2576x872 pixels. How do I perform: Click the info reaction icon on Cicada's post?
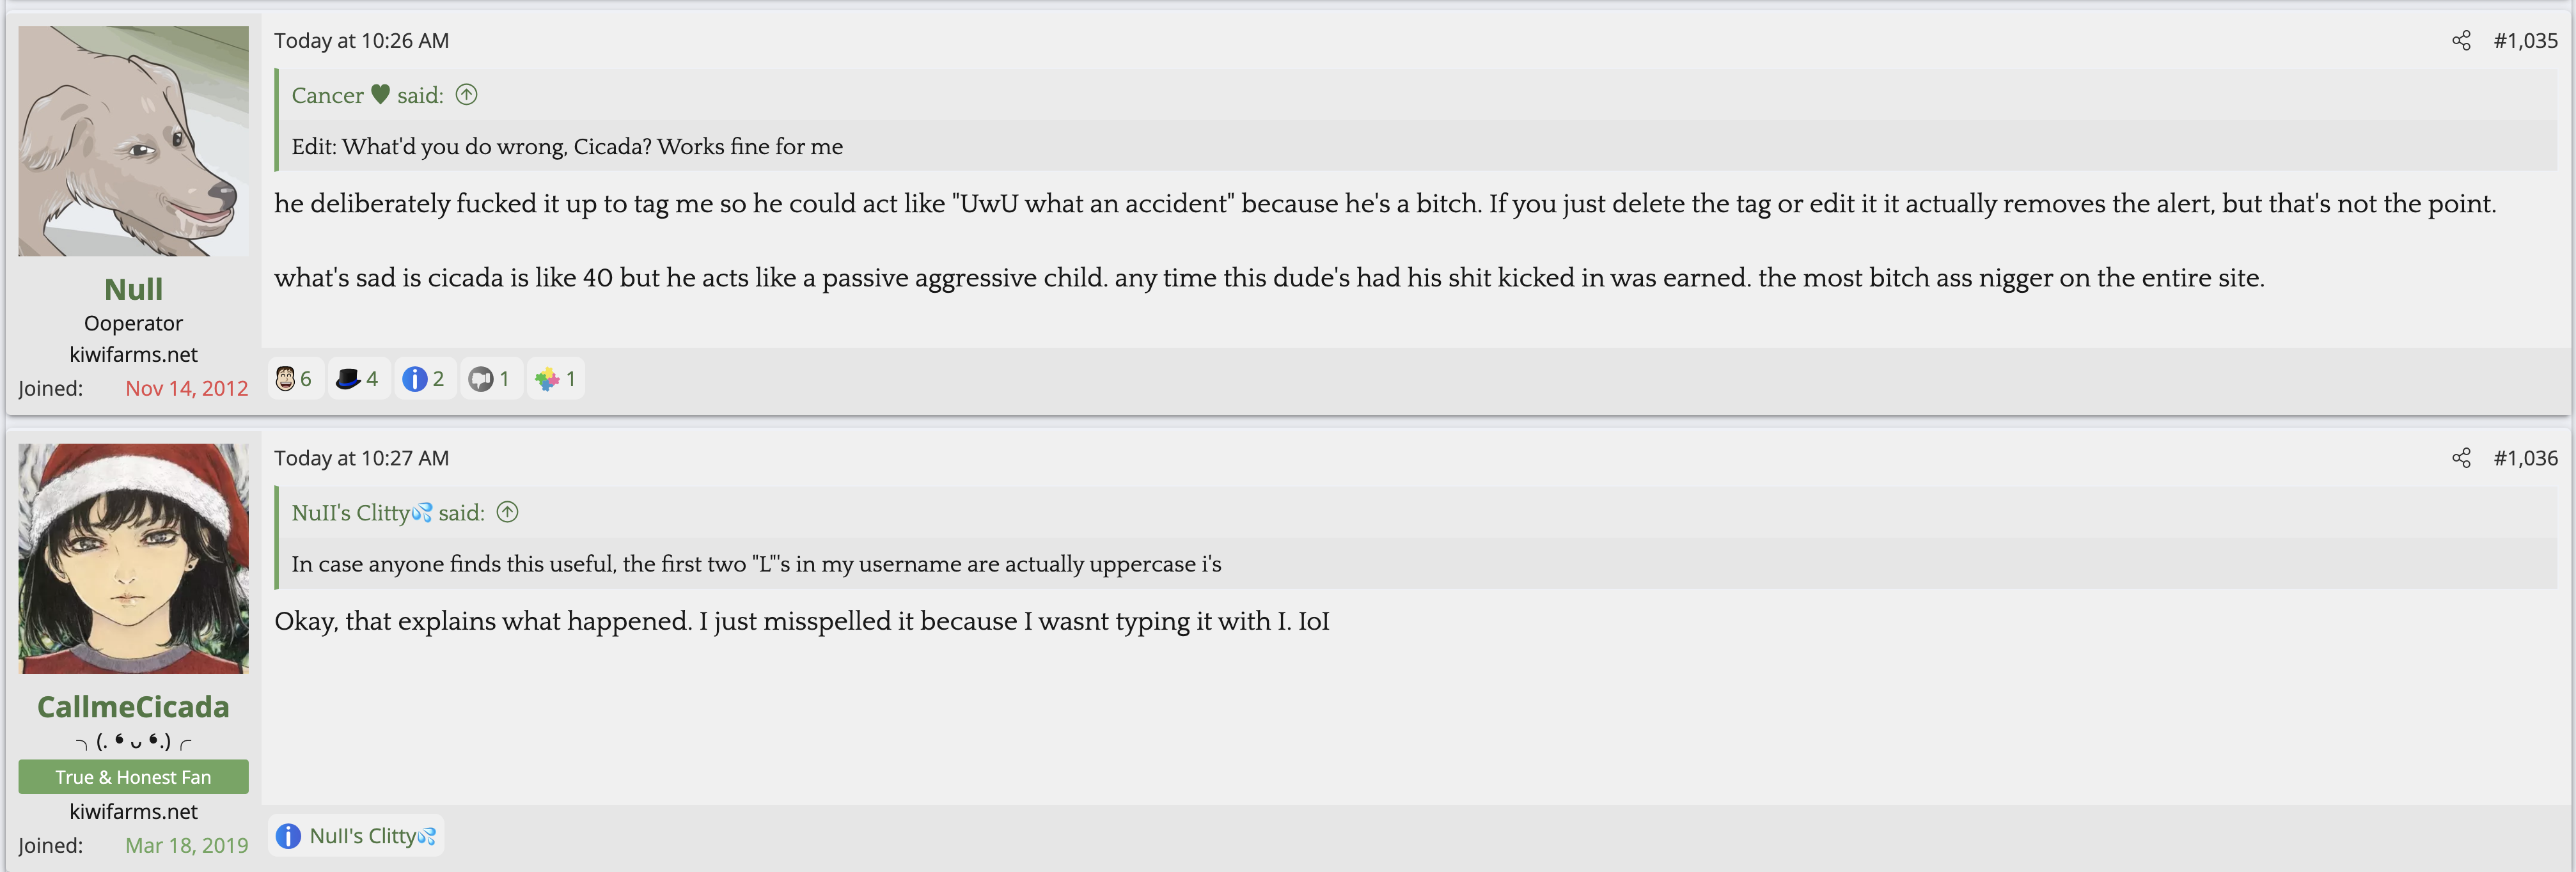tap(288, 836)
